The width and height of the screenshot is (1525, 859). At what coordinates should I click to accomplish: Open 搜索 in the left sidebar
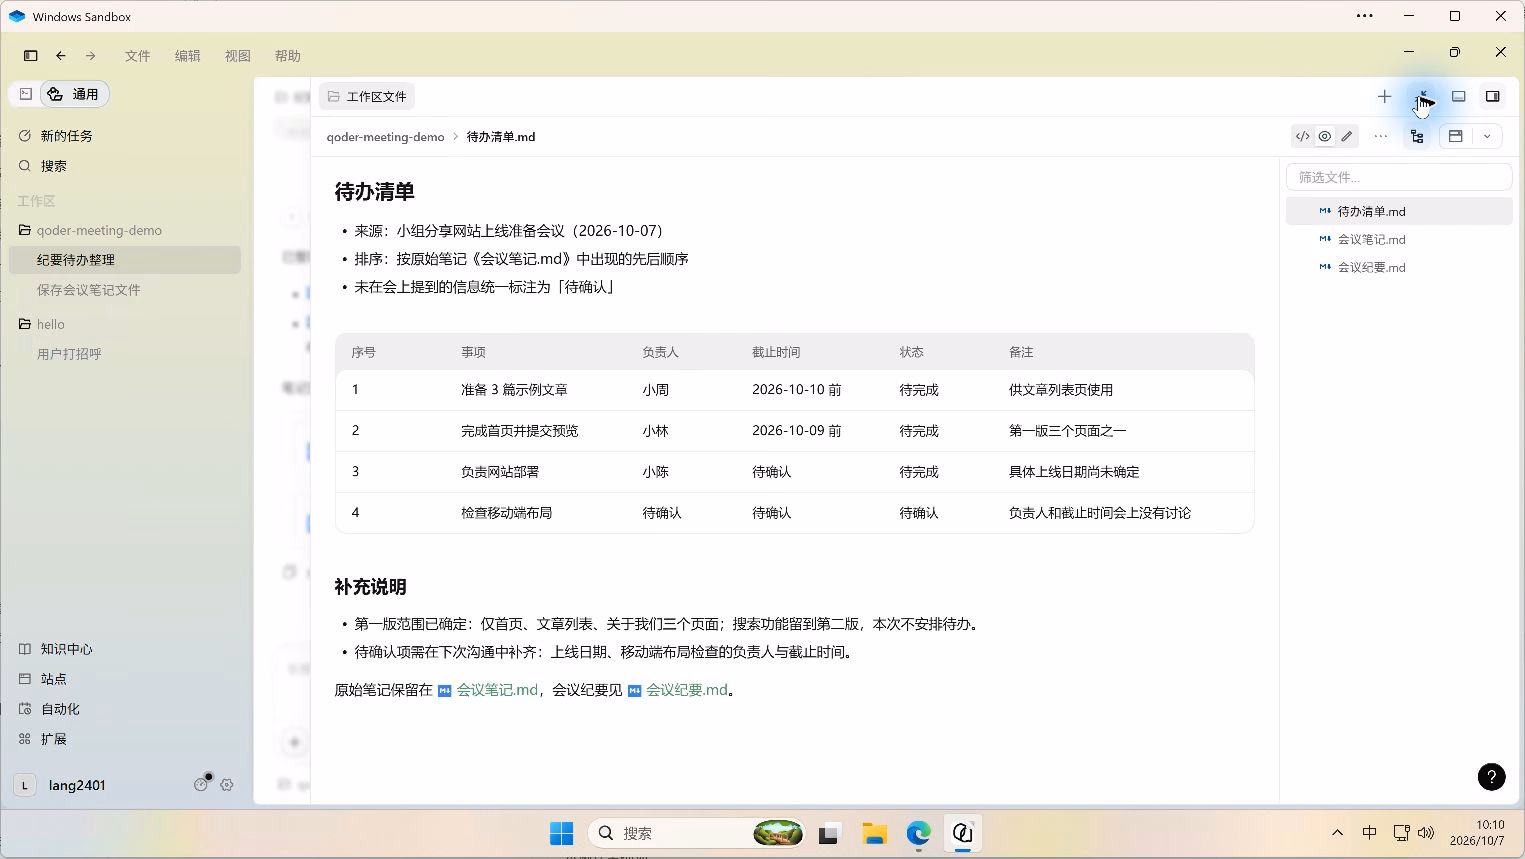click(x=53, y=166)
